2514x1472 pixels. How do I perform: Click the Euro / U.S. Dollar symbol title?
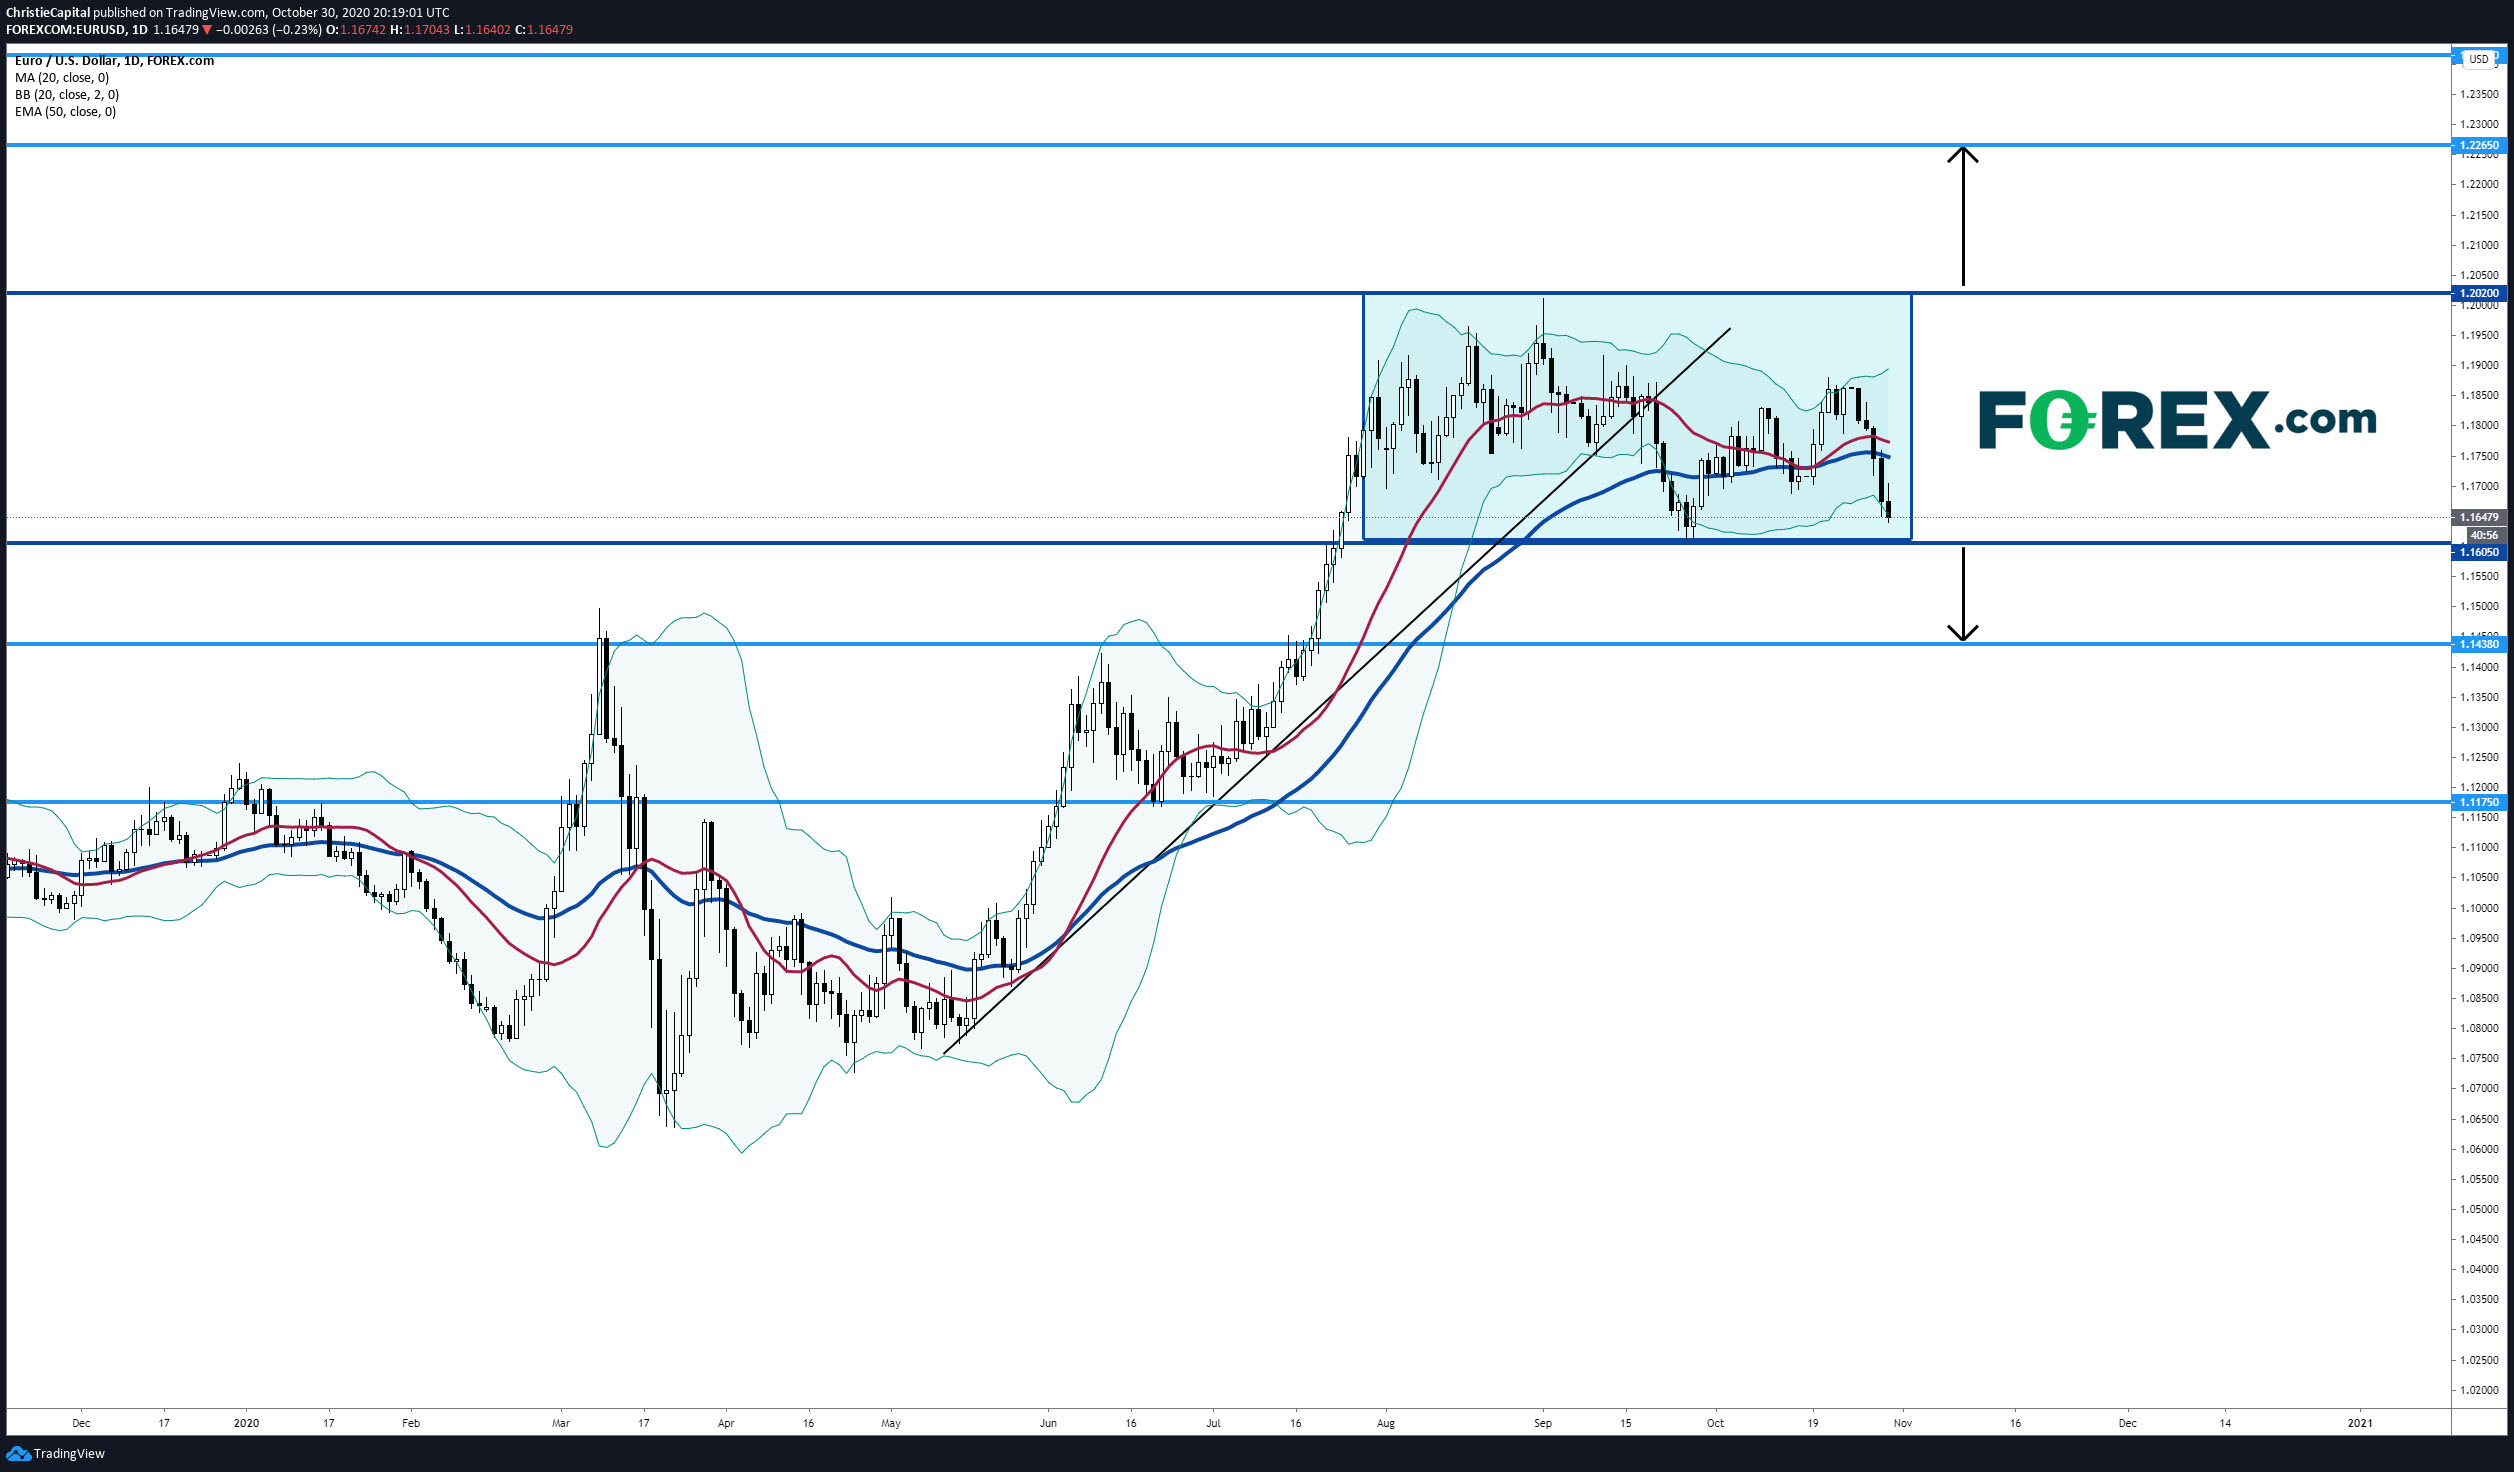[x=114, y=61]
